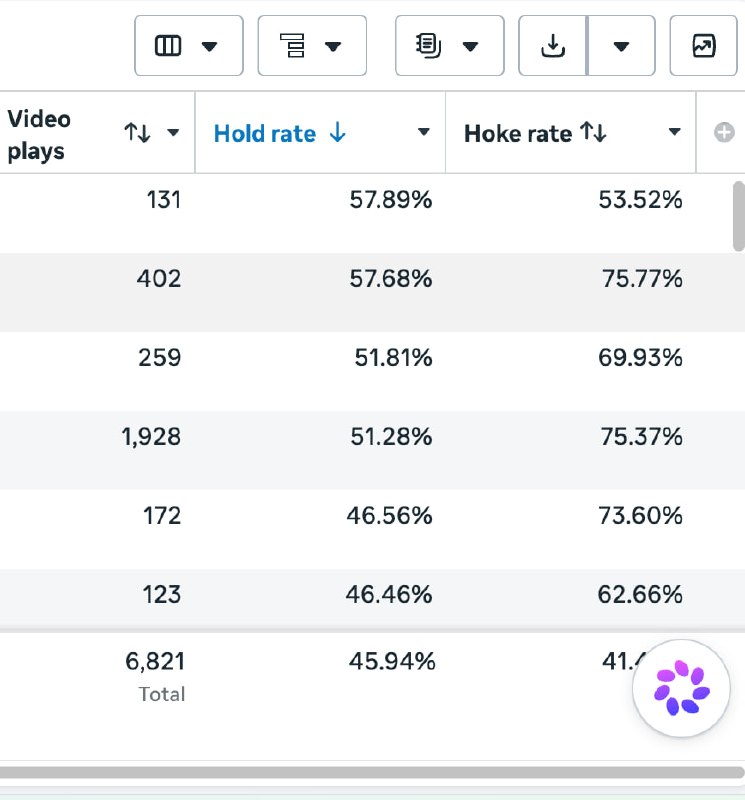Open Hoke rate column dropdown caret
This screenshot has width=745, height=800.
click(674, 132)
